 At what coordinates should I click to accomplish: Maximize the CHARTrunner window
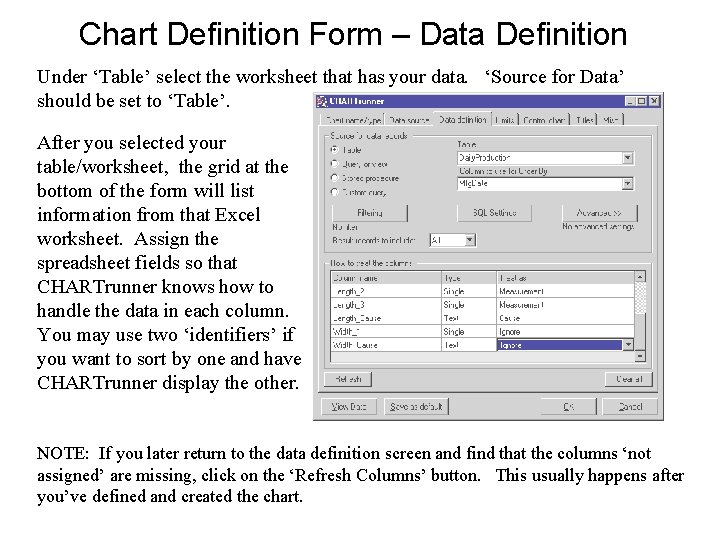641,101
